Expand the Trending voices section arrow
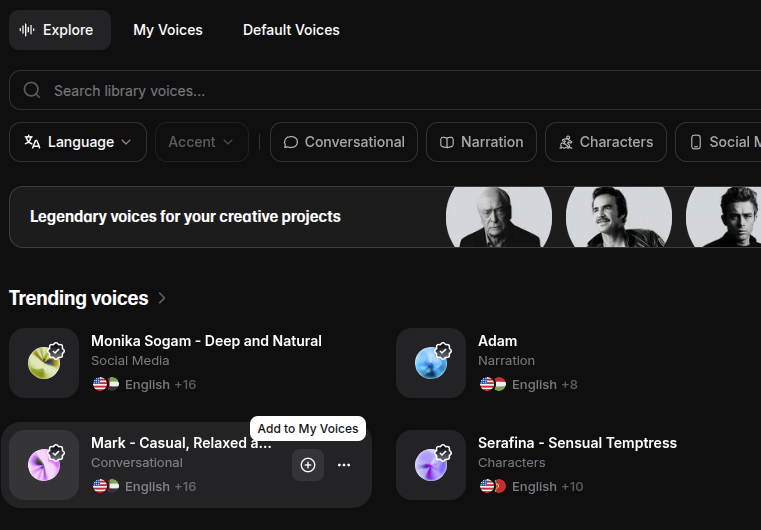The width and height of the screenshot is (761, 530). [162, 298]
